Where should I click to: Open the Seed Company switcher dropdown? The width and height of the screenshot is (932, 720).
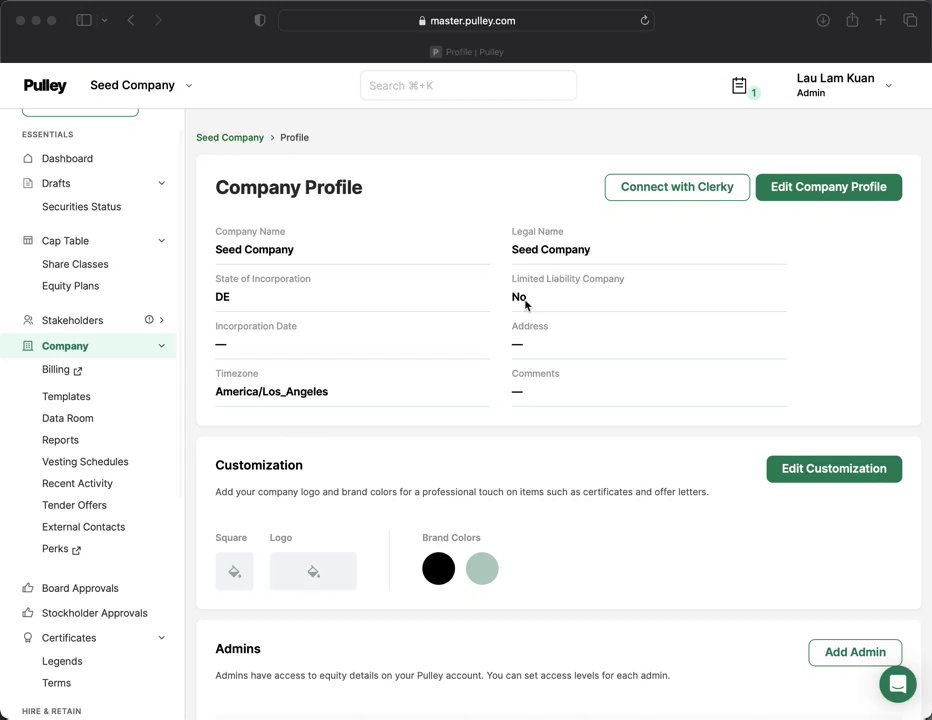141,86
